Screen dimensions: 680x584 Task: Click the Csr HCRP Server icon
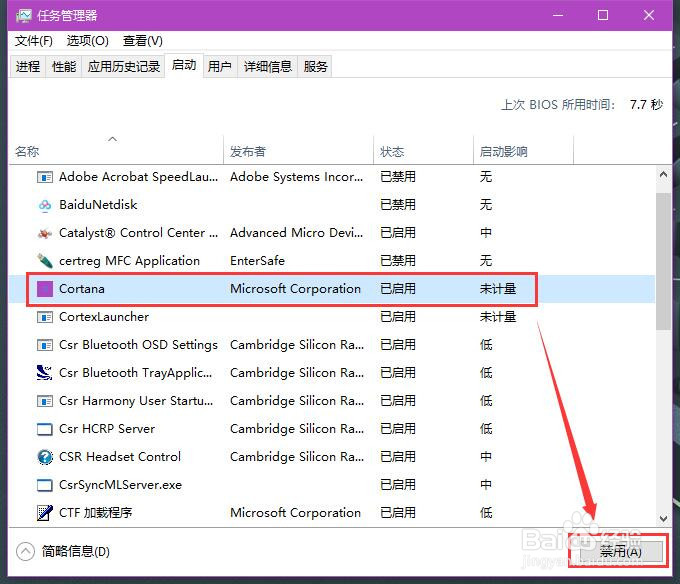point(45,429)
